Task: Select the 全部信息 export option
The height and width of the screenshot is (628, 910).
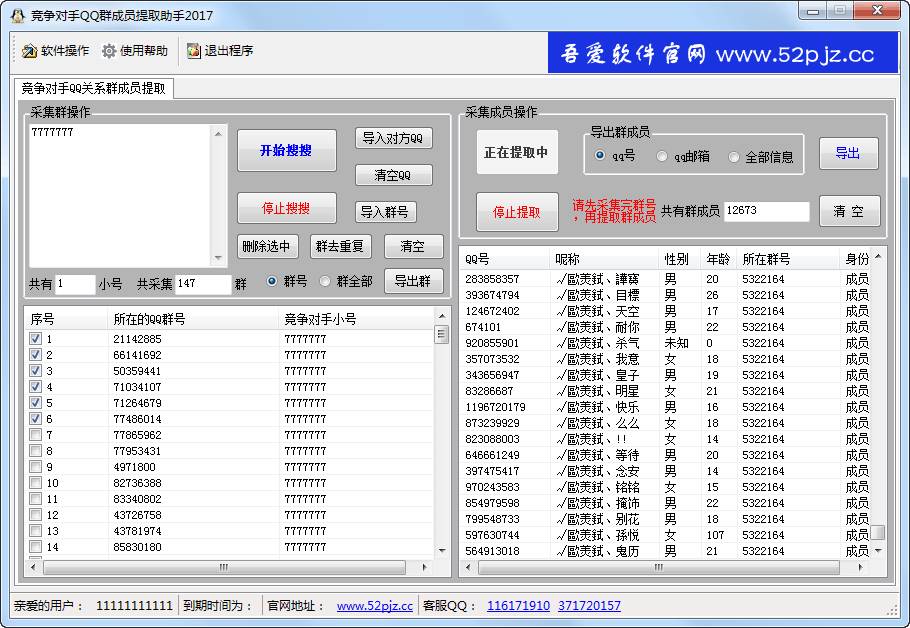Action: tap(734, 156)
